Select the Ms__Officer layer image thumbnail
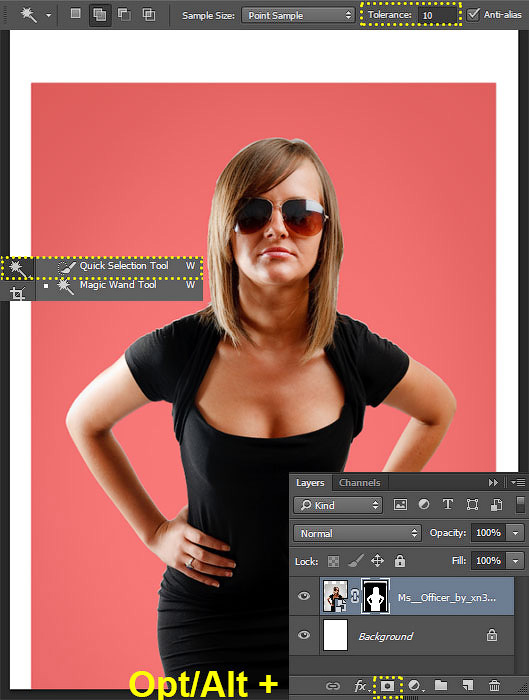The width and height of the screenshot is (529, 700). pos(335,596)
